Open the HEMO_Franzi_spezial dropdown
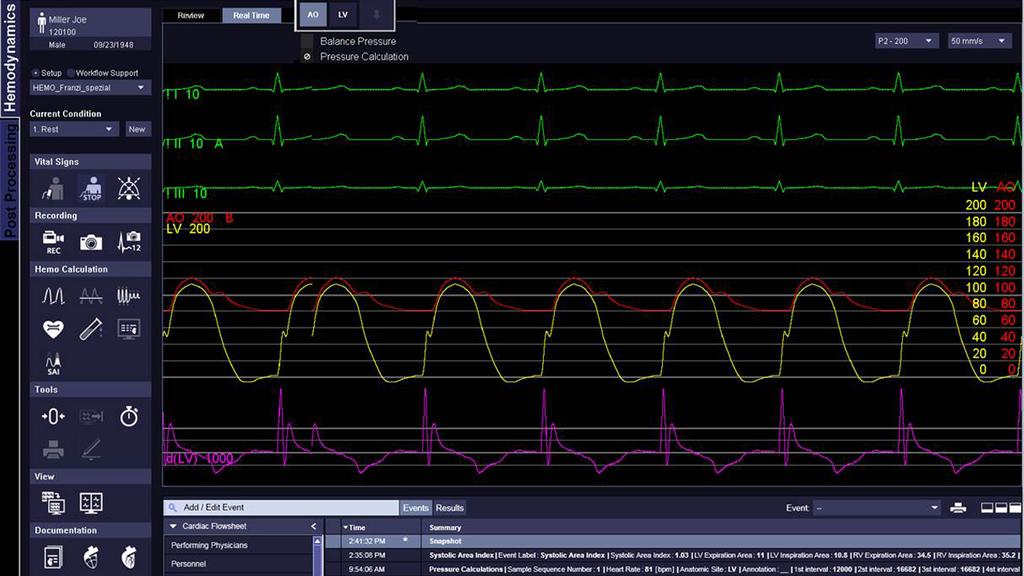 89,88
